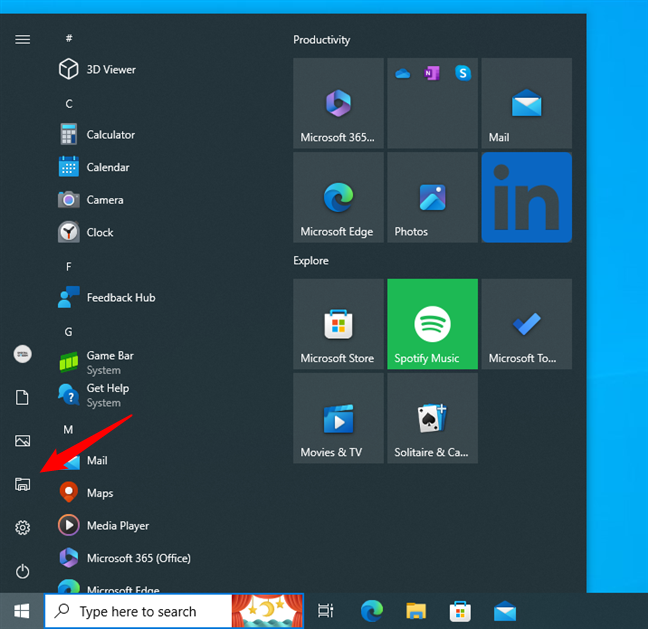Click the OneNote icon in folder tile
Screen dimensions: 648x629
(x=432, y=74)
